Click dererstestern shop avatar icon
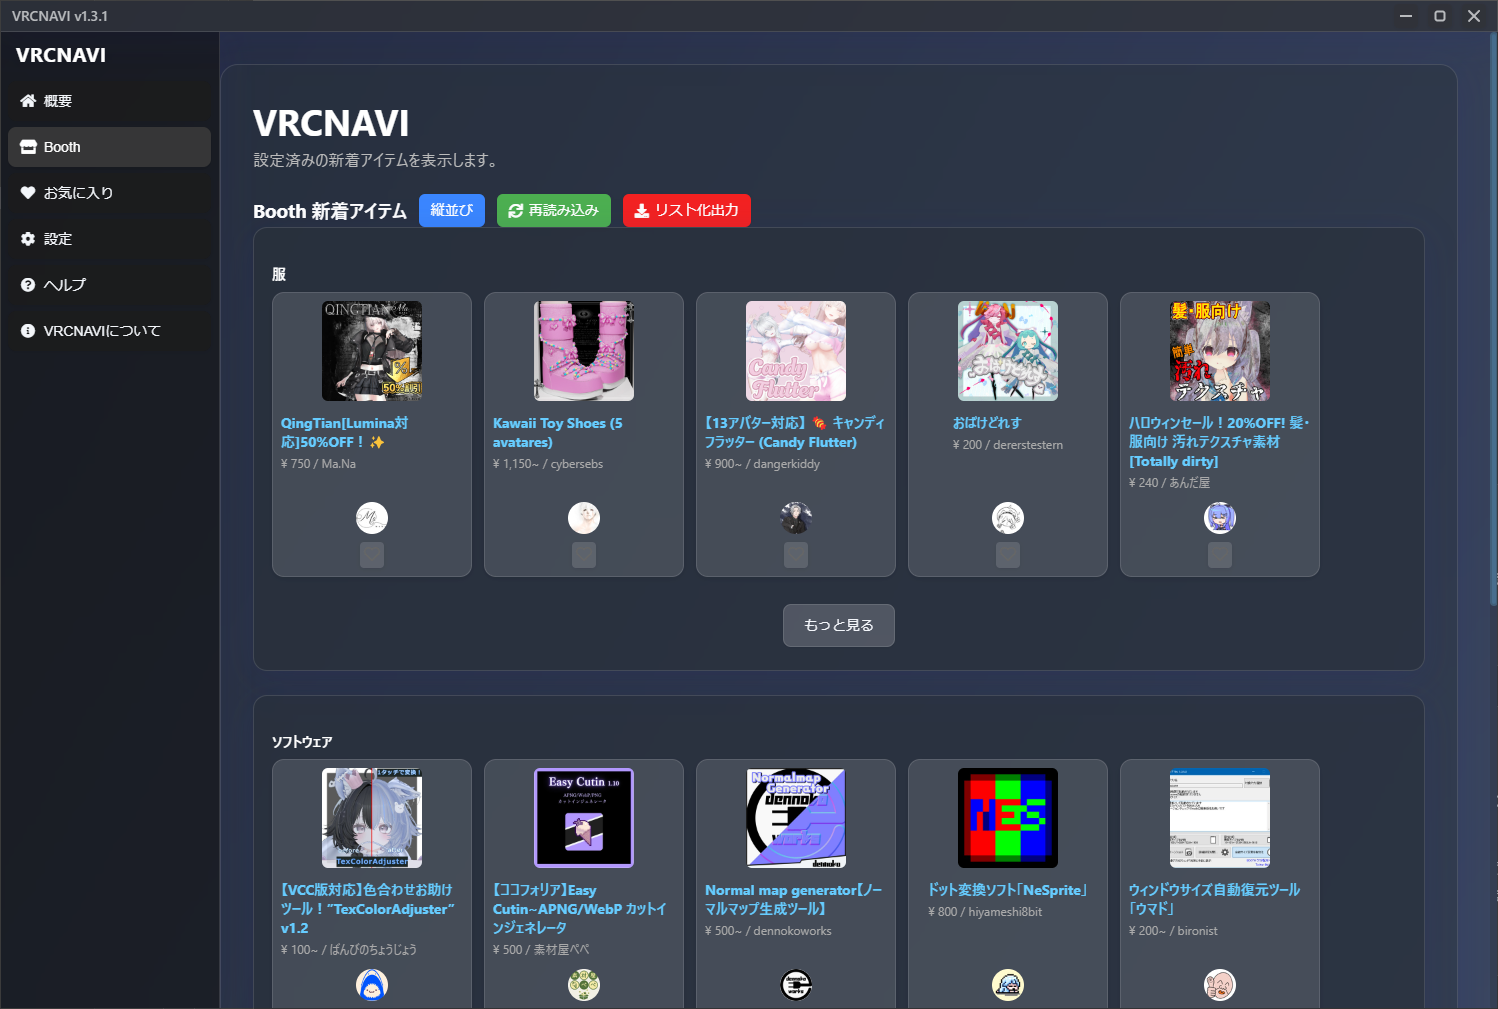Screen dimensions: 1498x1009 (x=1008, y=518)
